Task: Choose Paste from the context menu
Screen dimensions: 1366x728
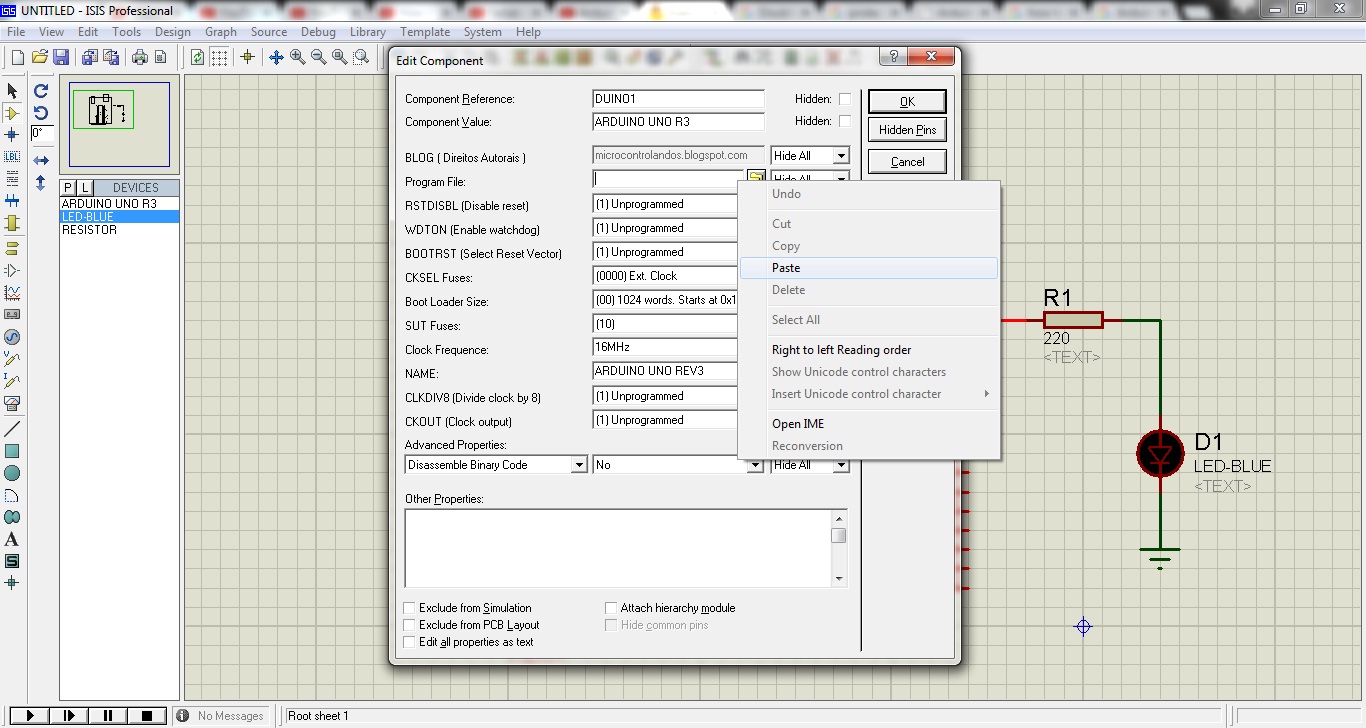Action: pos(869,268)
